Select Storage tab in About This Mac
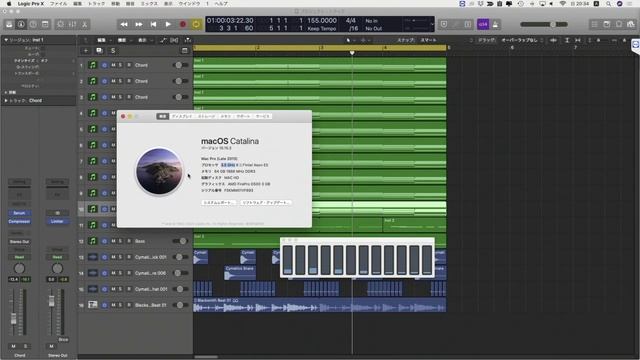 coord(206,116)
